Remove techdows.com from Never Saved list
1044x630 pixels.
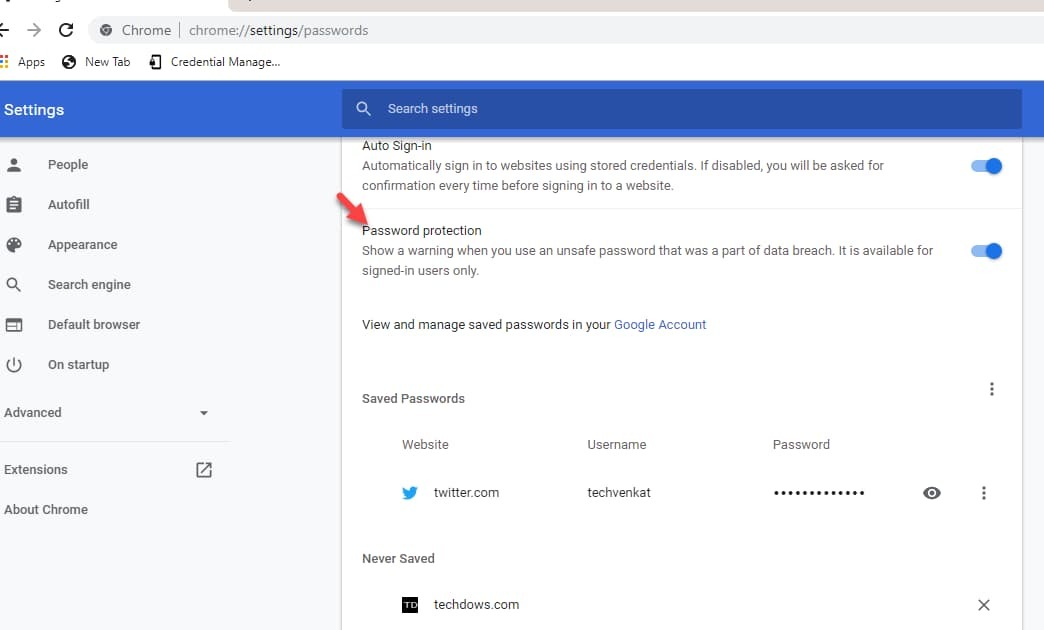tap(984, 605)
